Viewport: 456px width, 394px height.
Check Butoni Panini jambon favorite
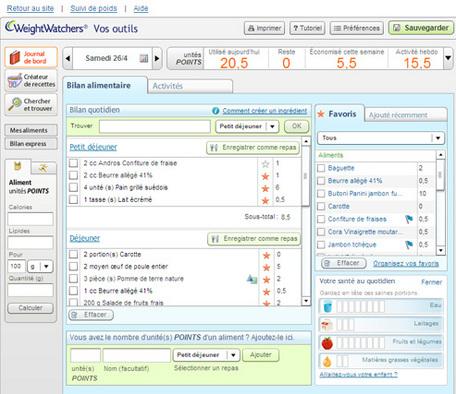coord(321,194)
